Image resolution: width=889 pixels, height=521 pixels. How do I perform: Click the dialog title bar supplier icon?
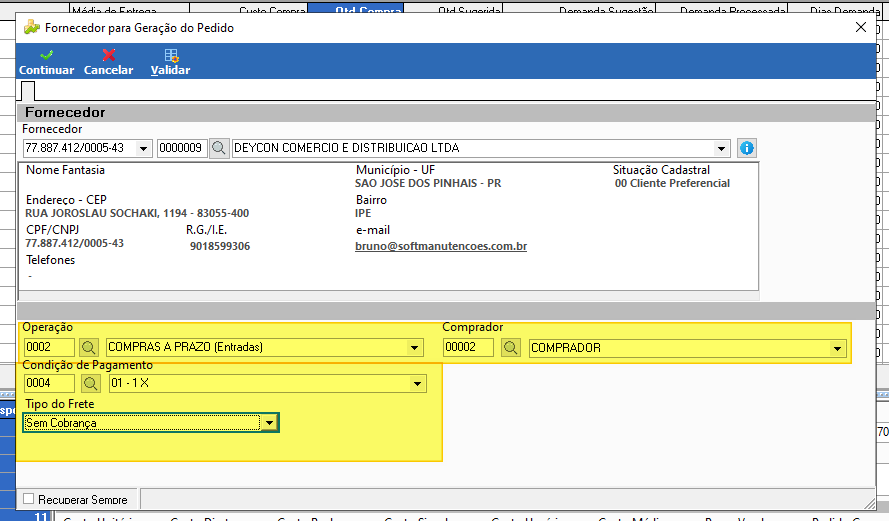click(x=32, y=27)
